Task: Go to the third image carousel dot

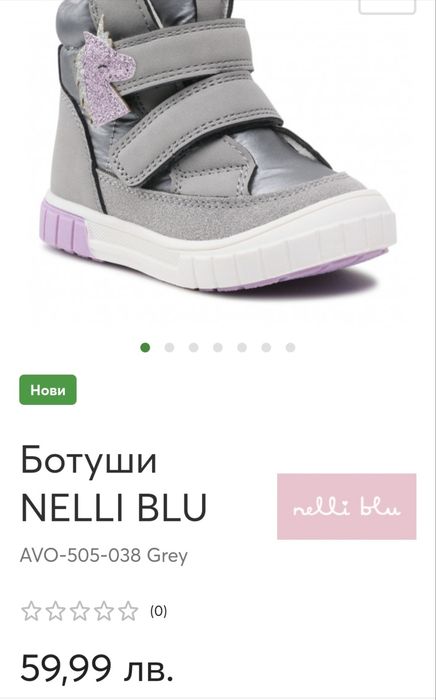Action: click(x=193, y=347)
